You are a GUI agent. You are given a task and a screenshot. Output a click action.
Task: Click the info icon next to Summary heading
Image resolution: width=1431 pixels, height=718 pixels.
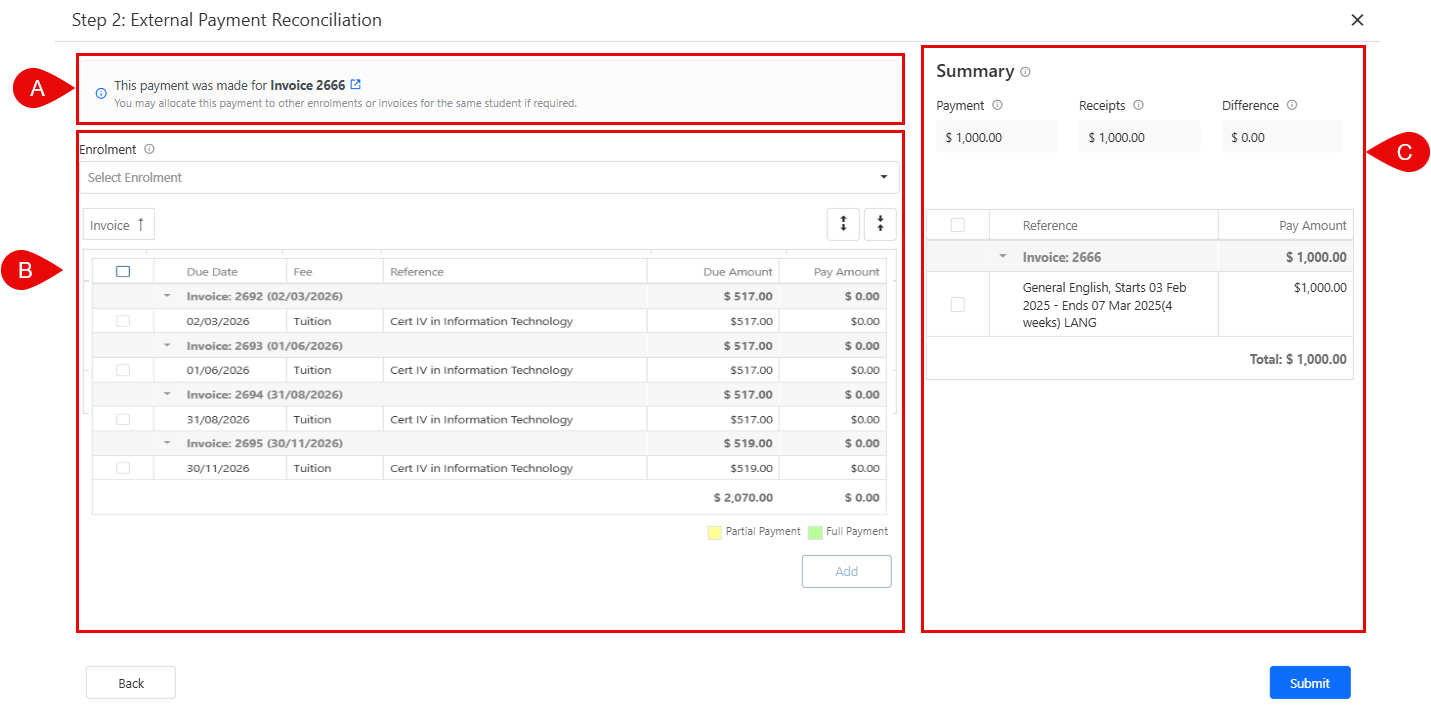[x=1025, y=72]
